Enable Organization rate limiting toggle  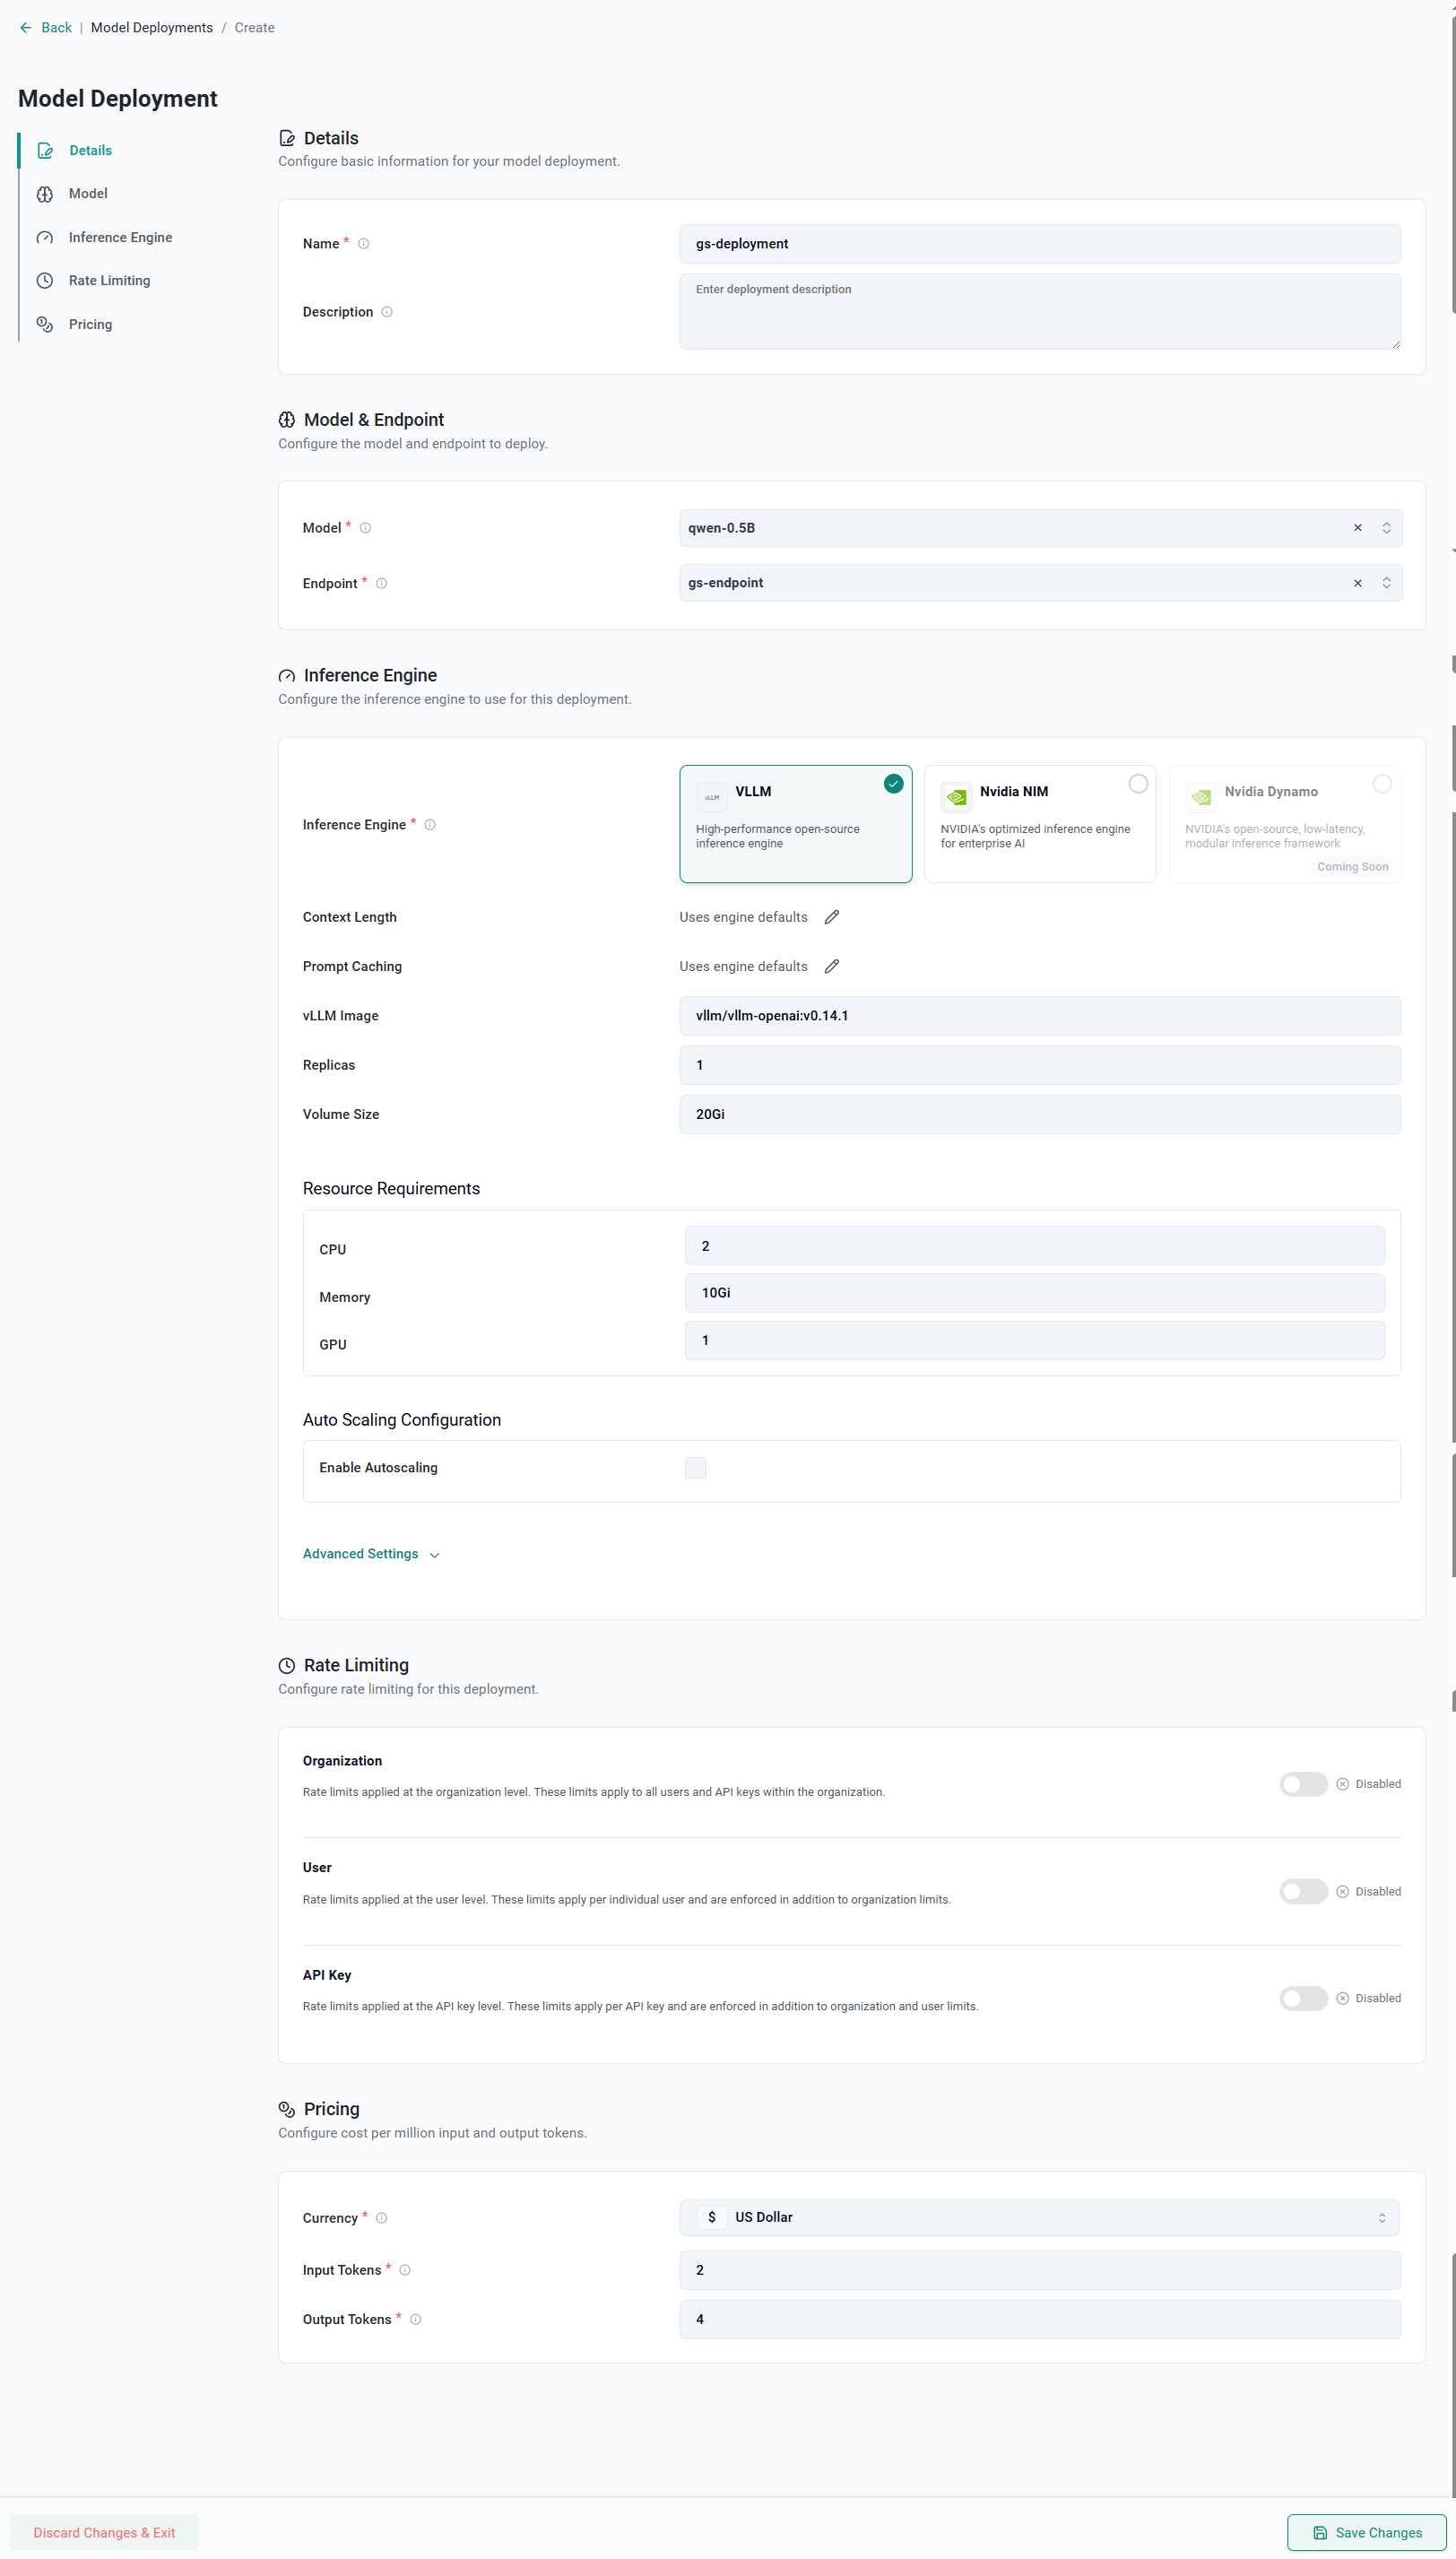[1302, 1784]
